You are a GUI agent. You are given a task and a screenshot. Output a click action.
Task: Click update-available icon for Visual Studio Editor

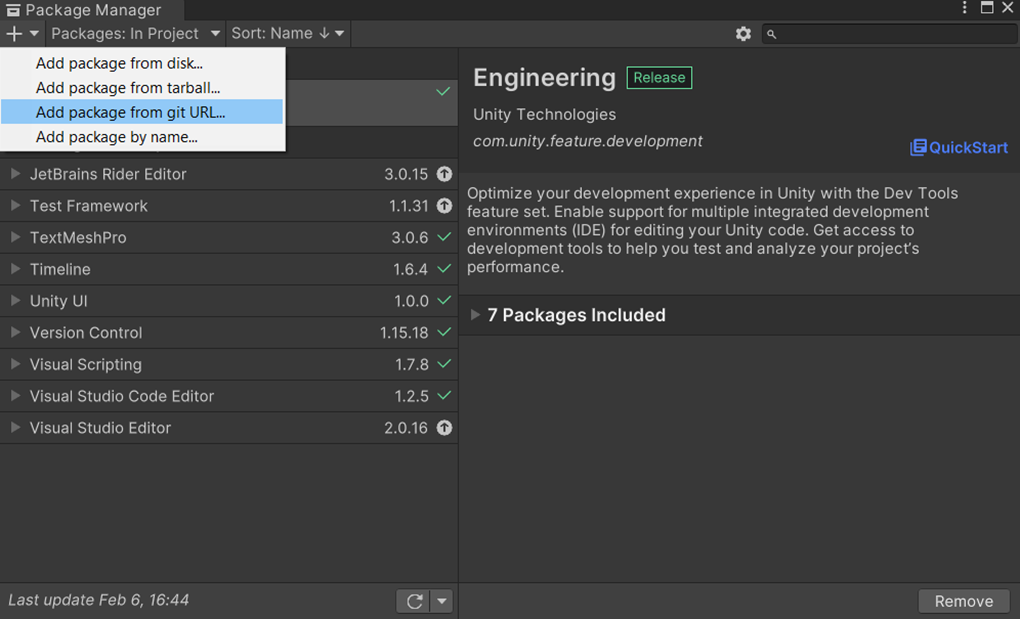tap(444, 427)
